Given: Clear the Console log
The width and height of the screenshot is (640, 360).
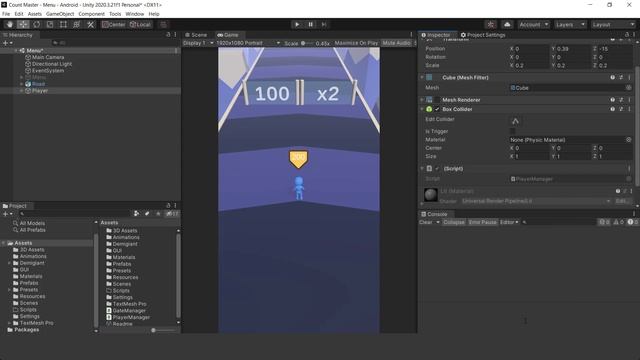Looking at the screenshot, I should point(426,222).
